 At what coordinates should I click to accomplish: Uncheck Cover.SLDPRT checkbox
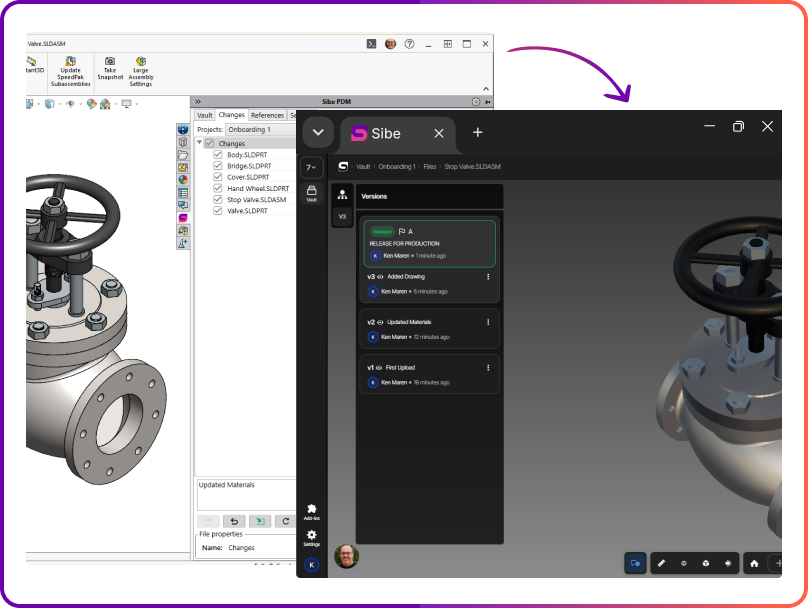tap(218, 177)
